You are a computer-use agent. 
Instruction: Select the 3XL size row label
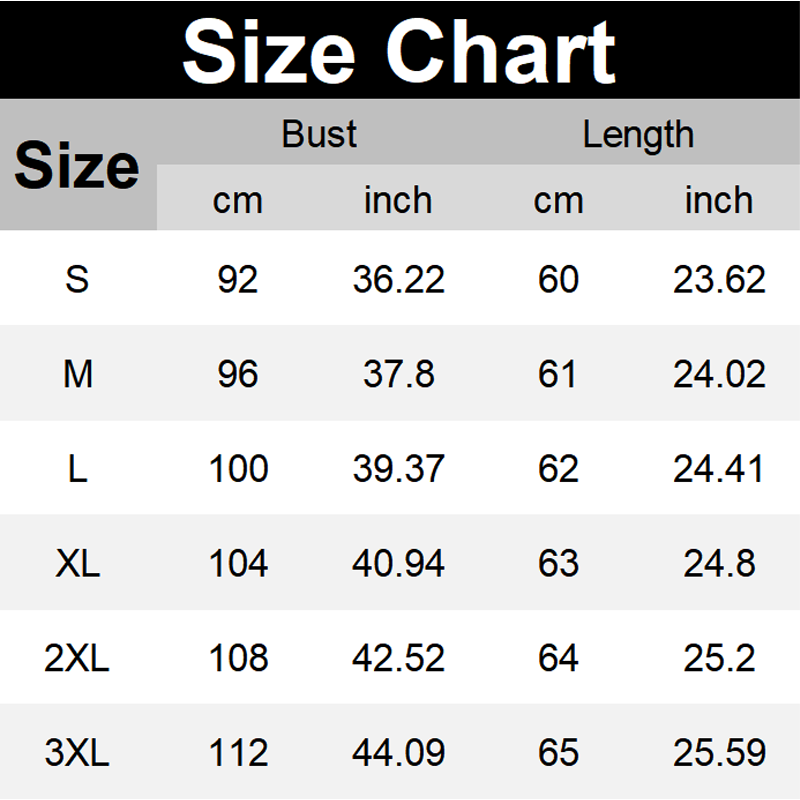click(x=77, y=752)
